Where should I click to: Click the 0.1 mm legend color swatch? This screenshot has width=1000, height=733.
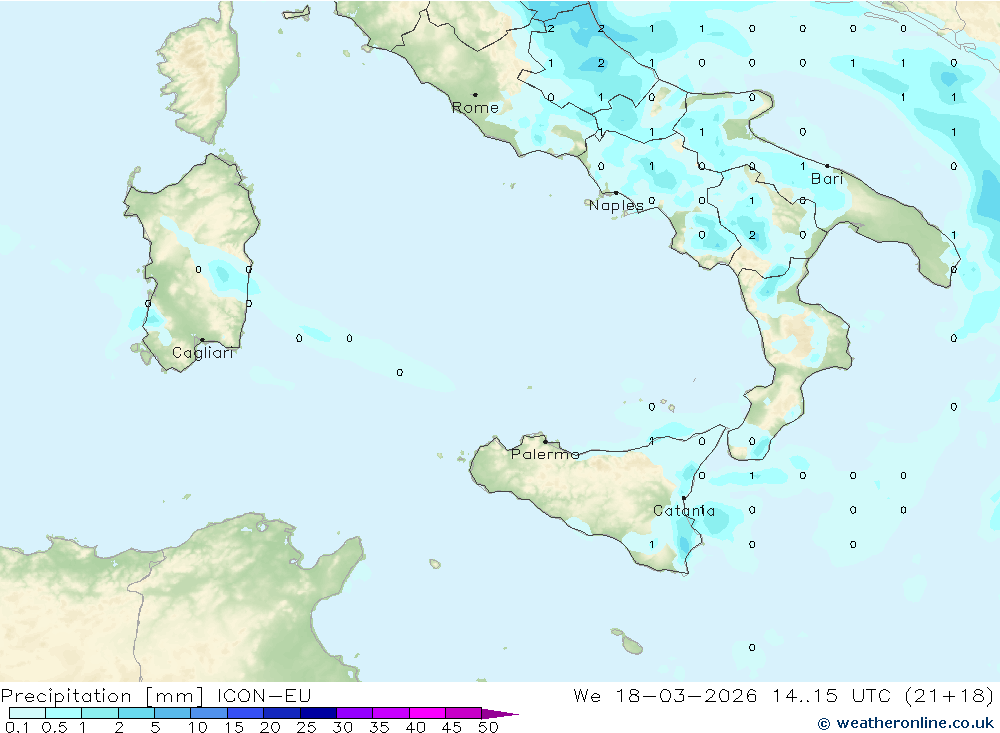pos(27,713)
